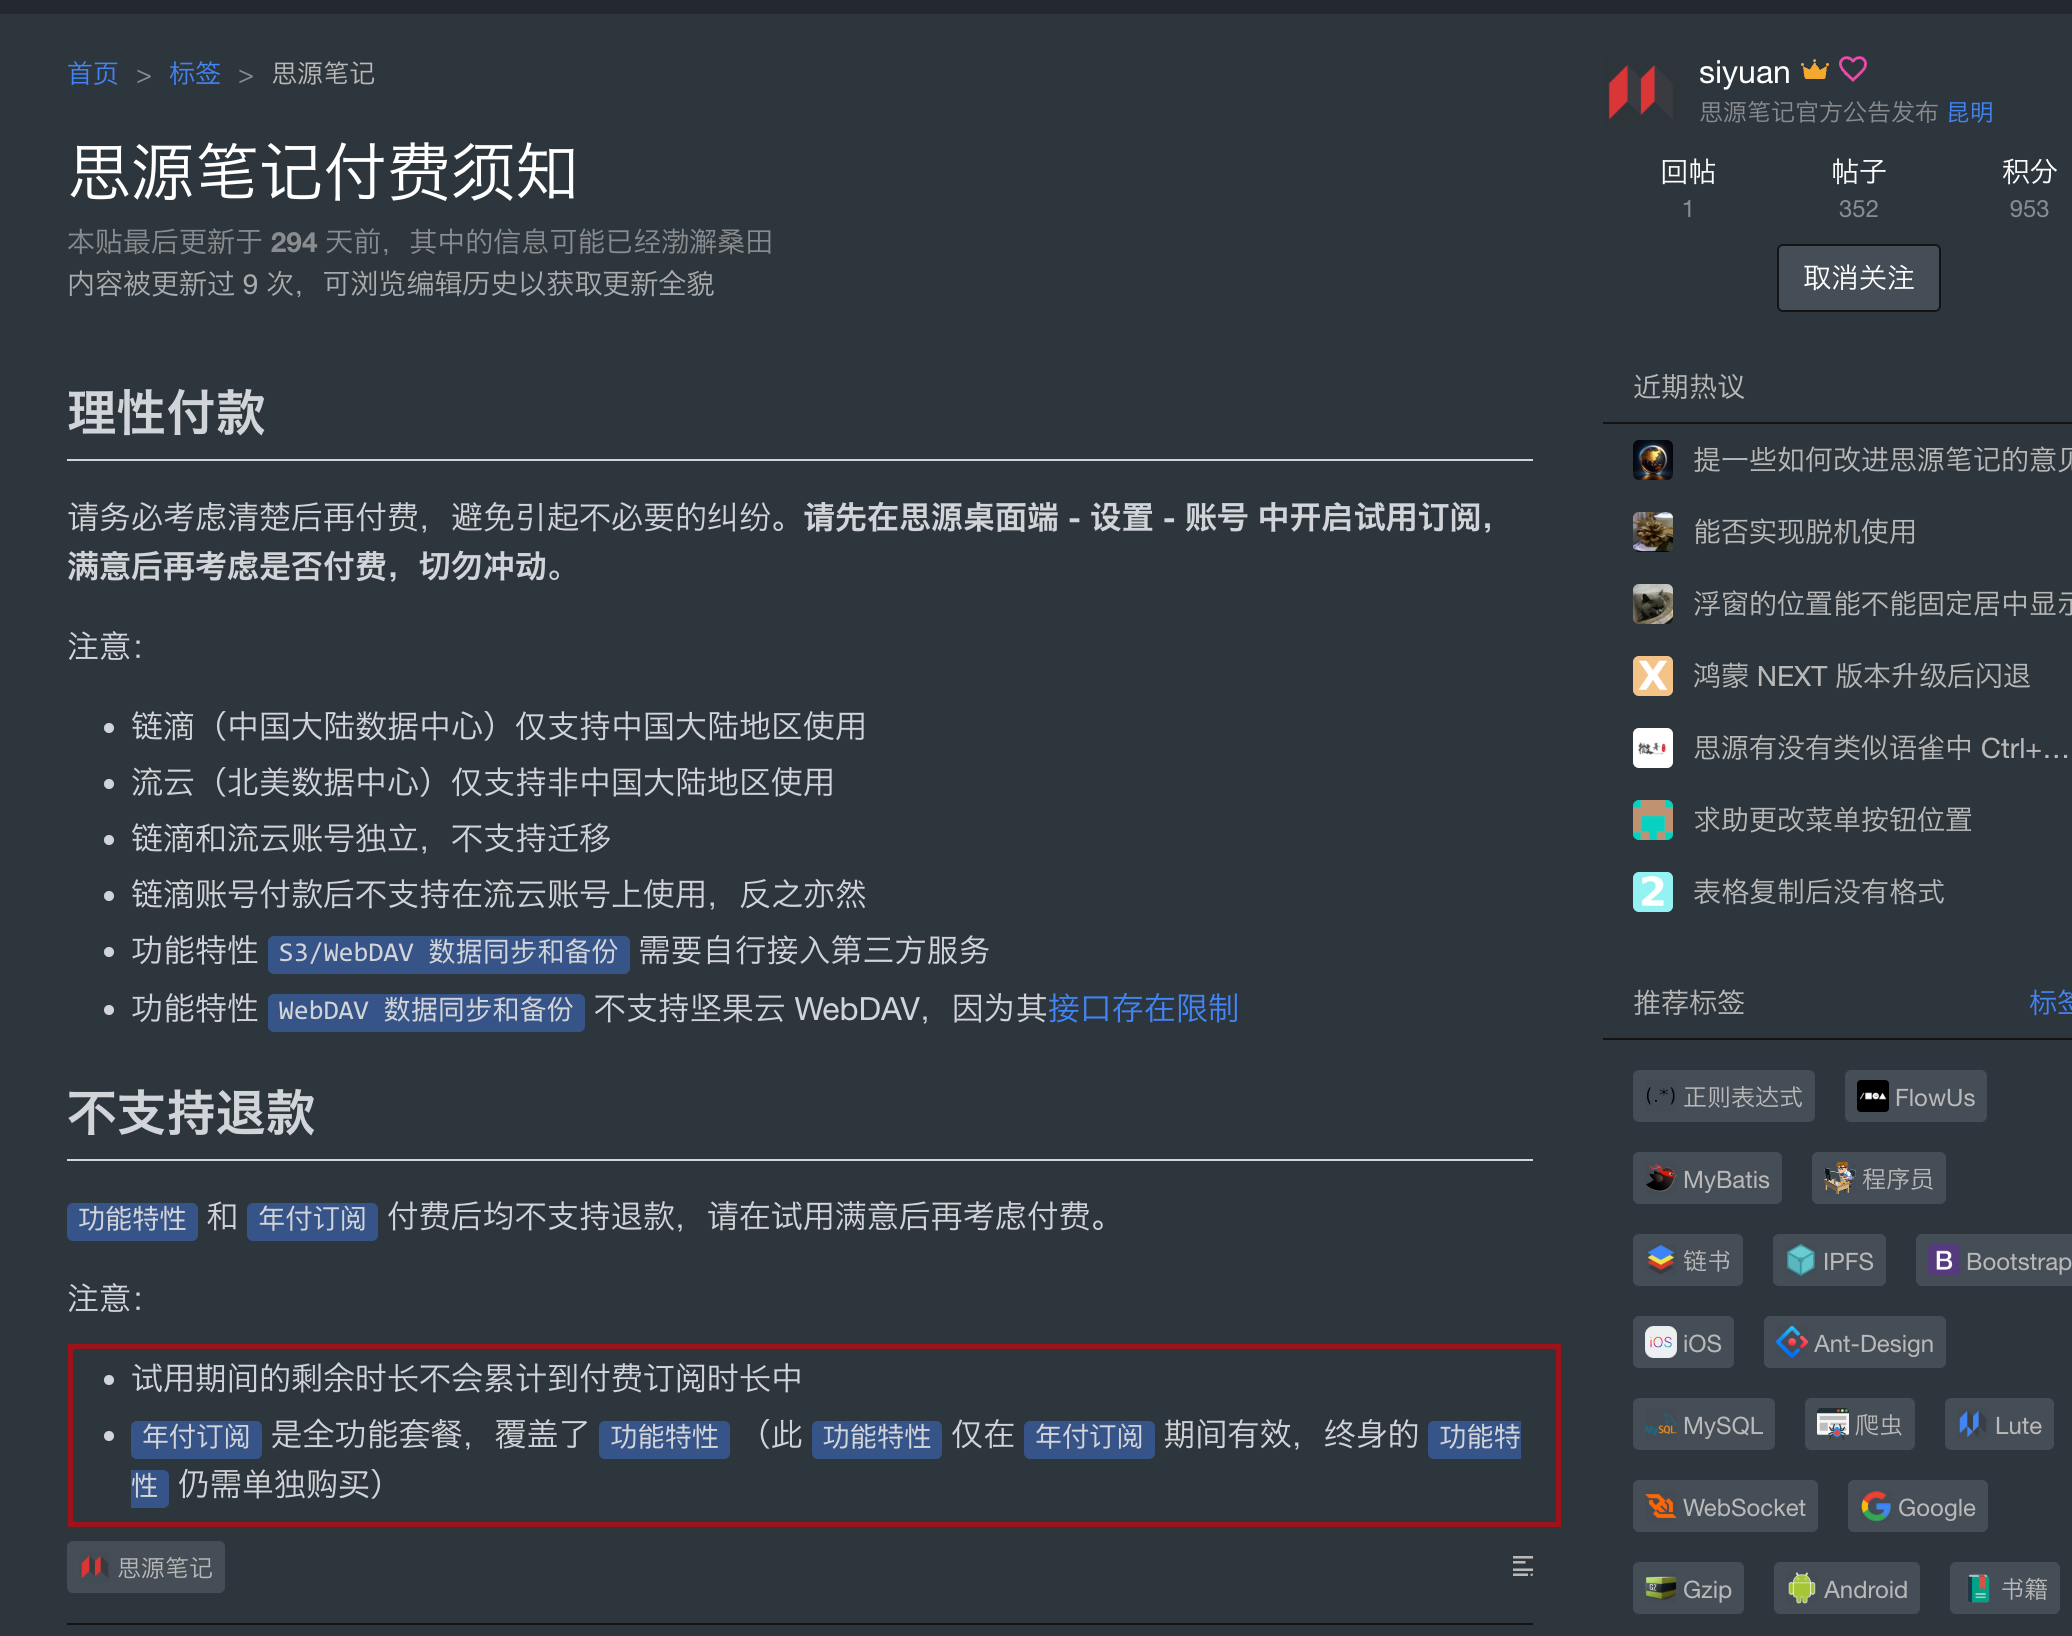Click the 思源笔记 tag below the post
The height and width of the screenshot is (1636, 2072).
click(x=146, y=1567)
